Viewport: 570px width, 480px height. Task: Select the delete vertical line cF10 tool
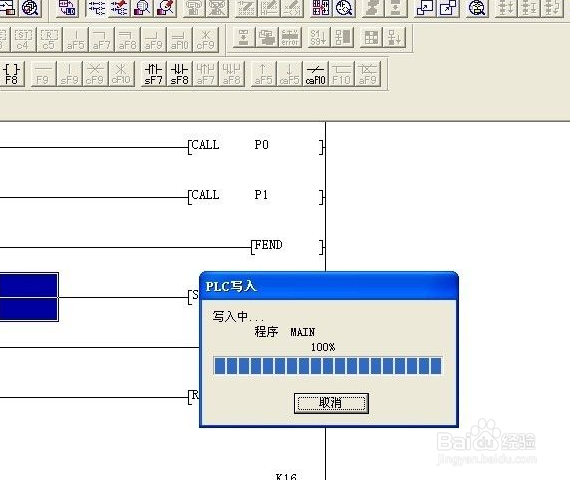pos(121,74)
